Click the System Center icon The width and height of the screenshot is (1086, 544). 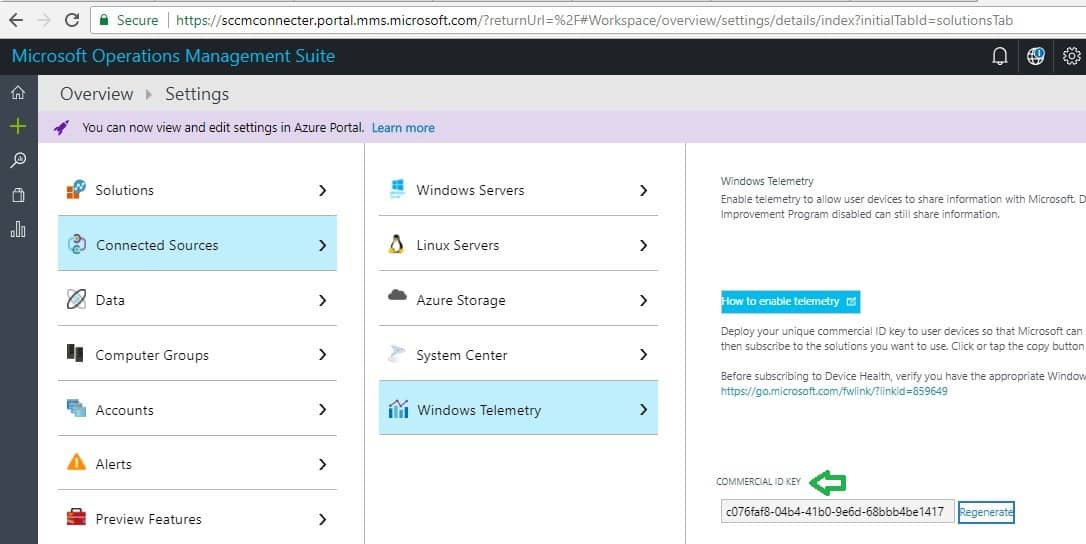[x=396, y=354]
